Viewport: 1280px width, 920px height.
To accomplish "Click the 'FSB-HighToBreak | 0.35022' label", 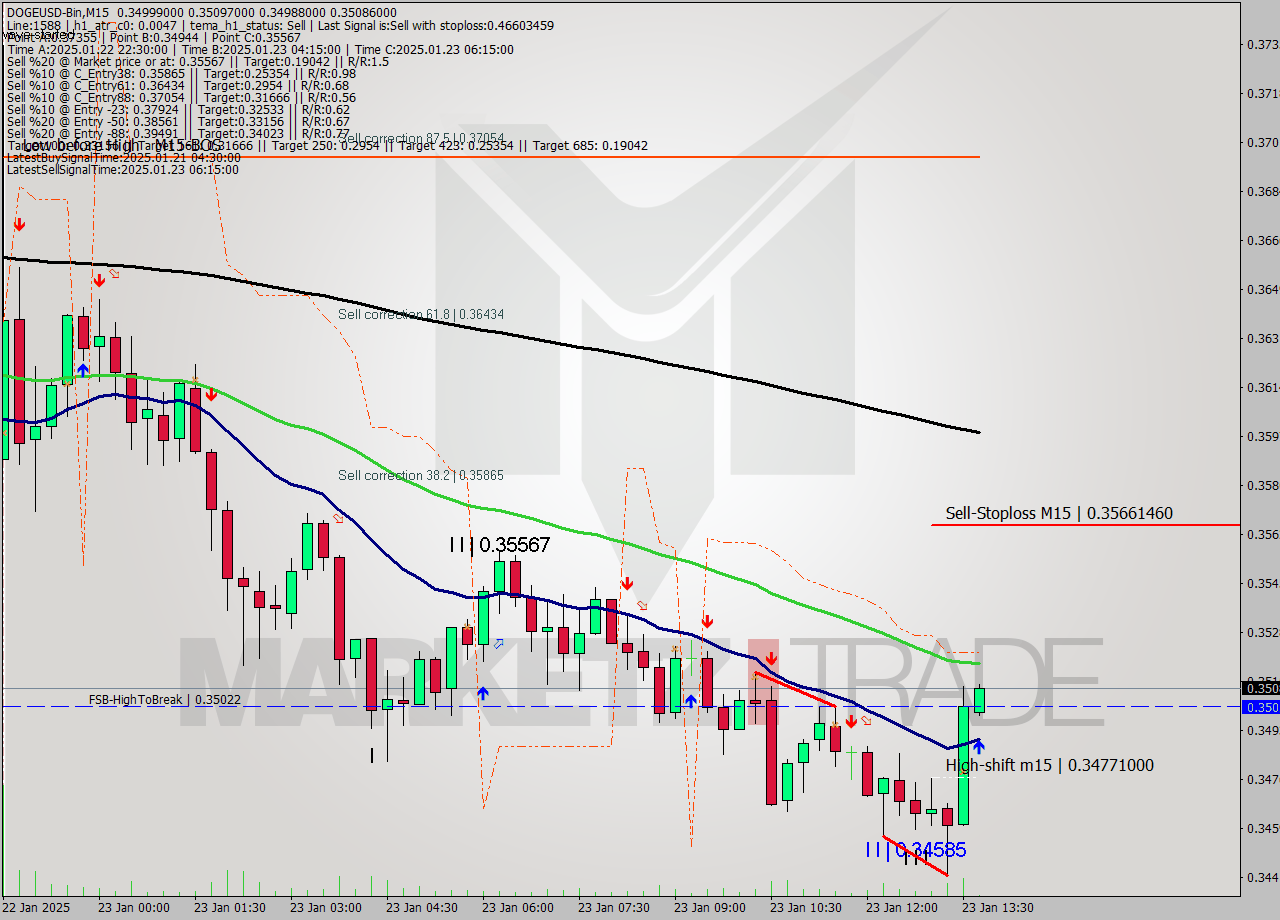I will coord(164,699).
